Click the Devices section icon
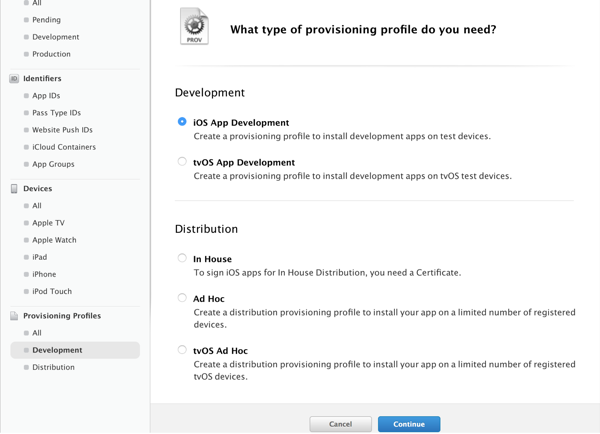600x434 pixels. click(x=14, y=188)
